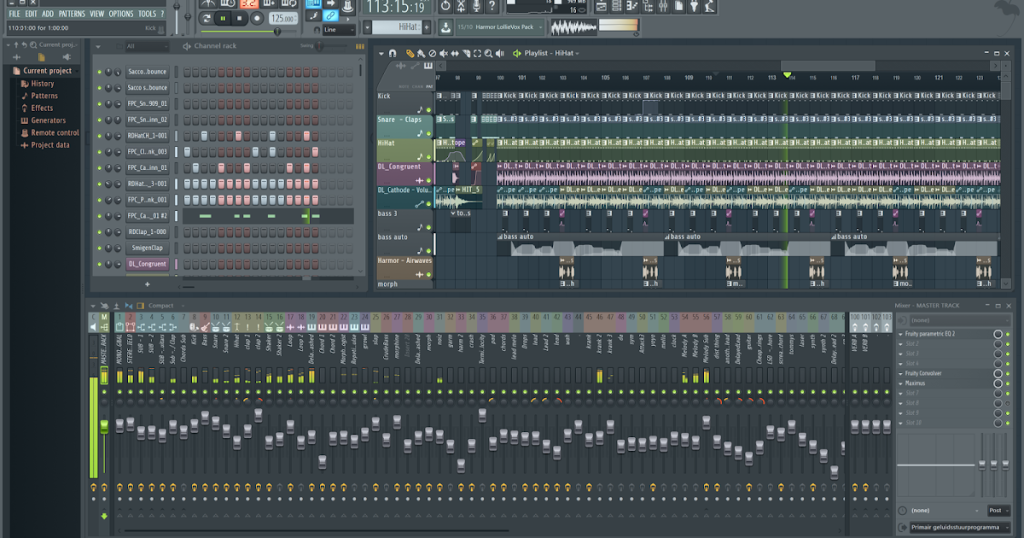This screenshot has width=1024, height=538.
Task: Select the DL_Congruent channel button
Action: [x=147, y=264]
